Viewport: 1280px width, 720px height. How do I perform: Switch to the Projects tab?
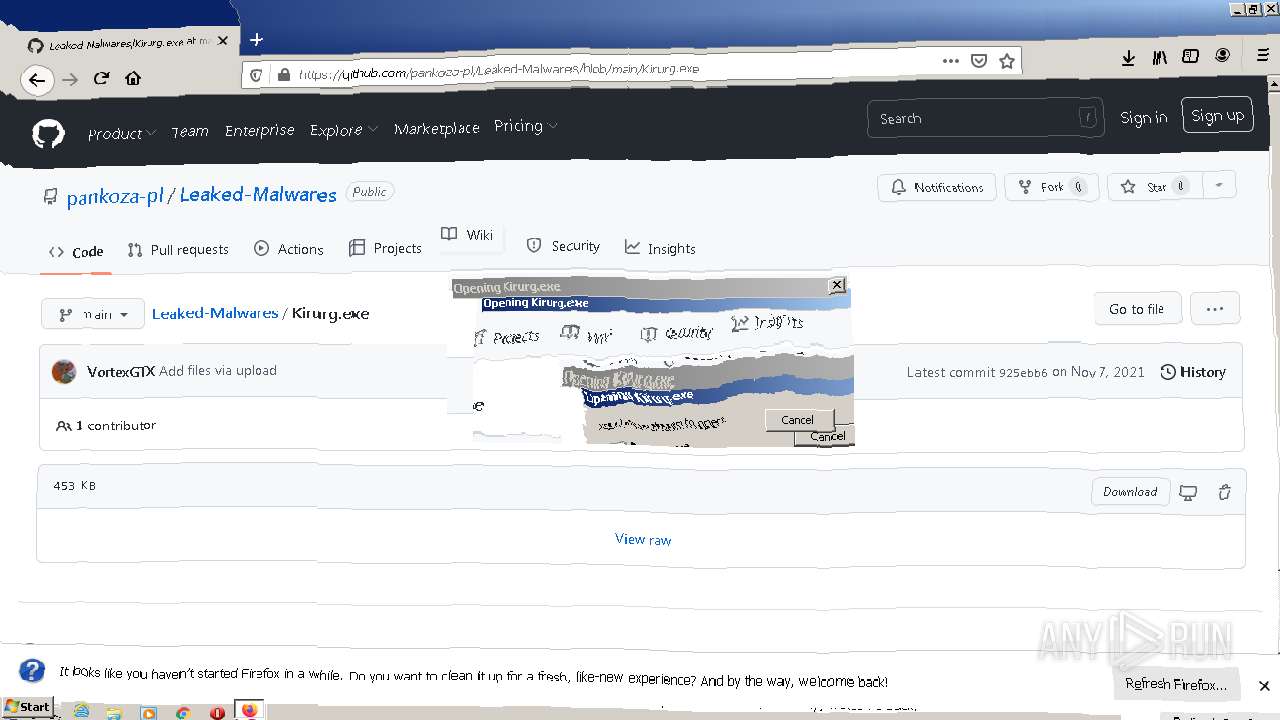(385, 248)
